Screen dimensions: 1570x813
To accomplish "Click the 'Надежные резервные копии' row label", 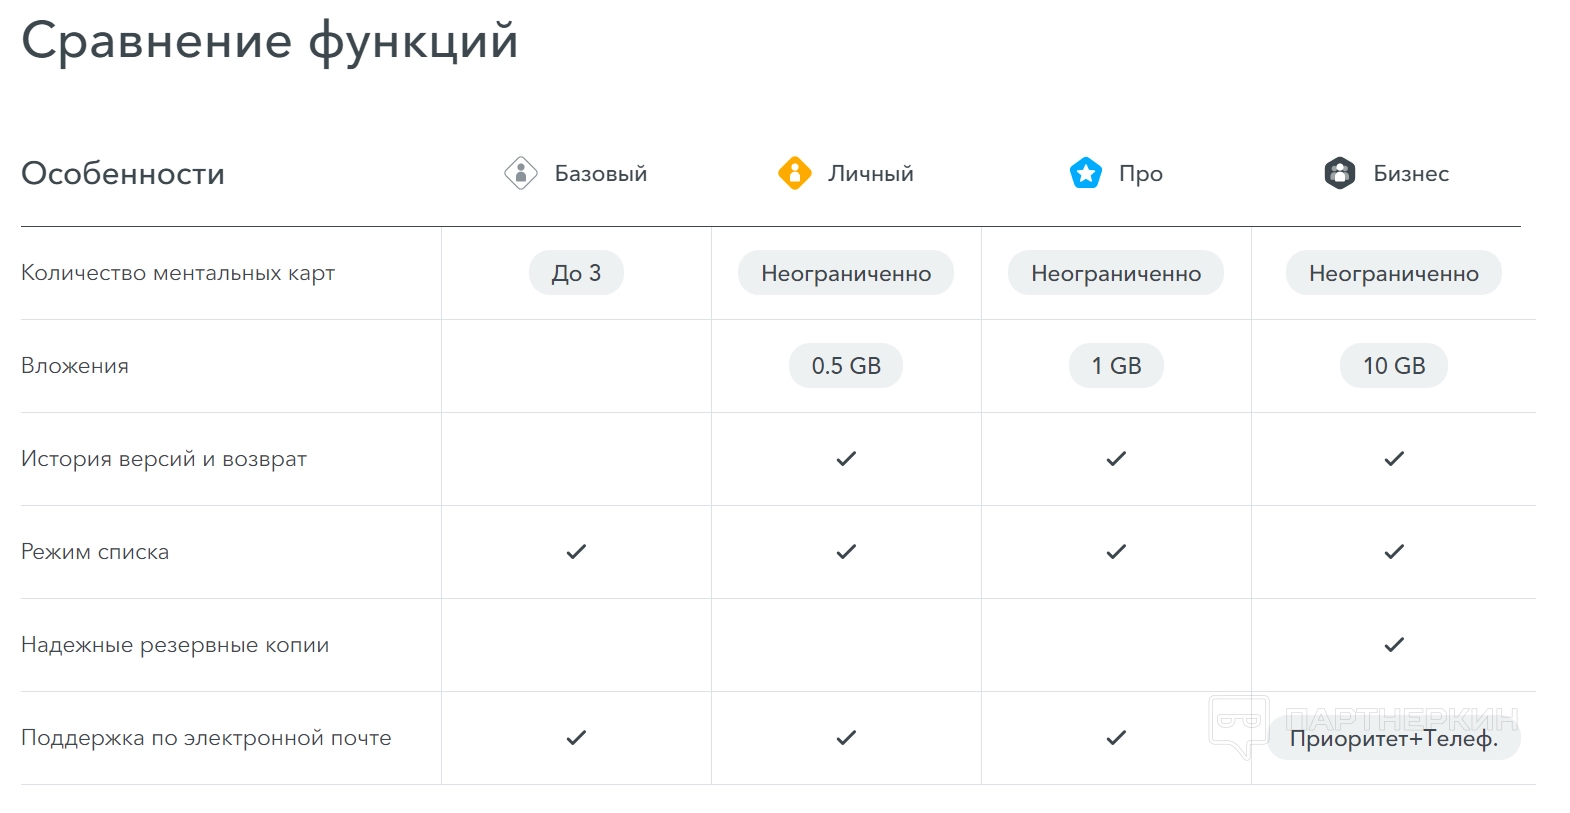I will [x=175, y=645].
